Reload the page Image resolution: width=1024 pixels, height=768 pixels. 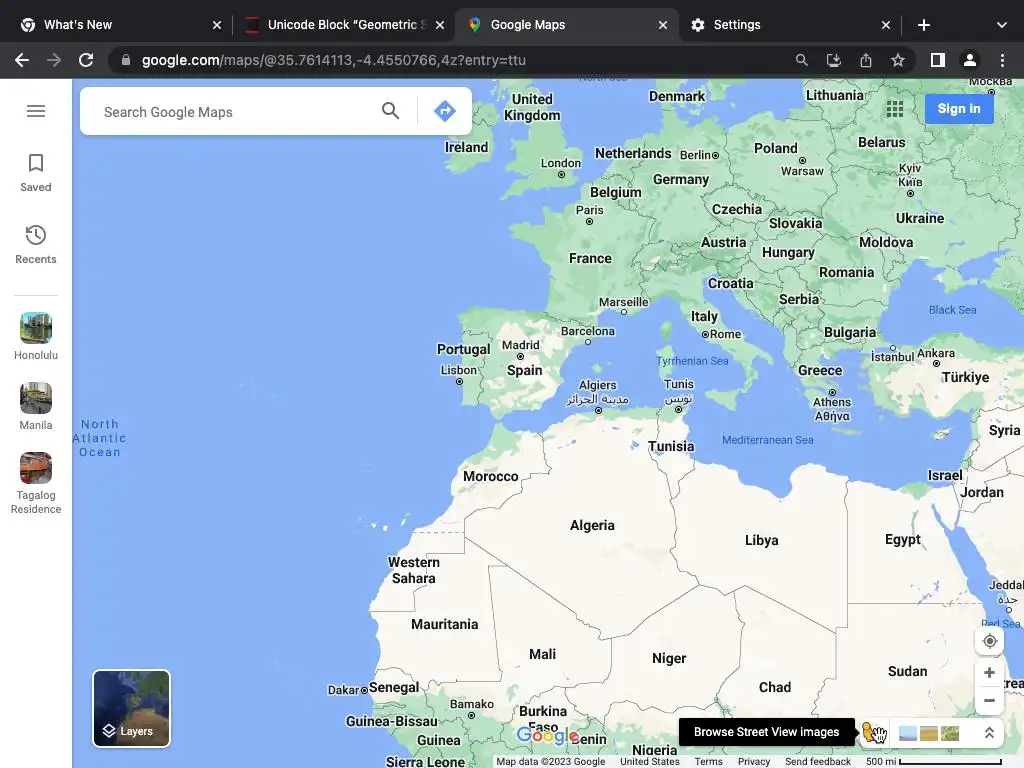[x=86, y=60]
